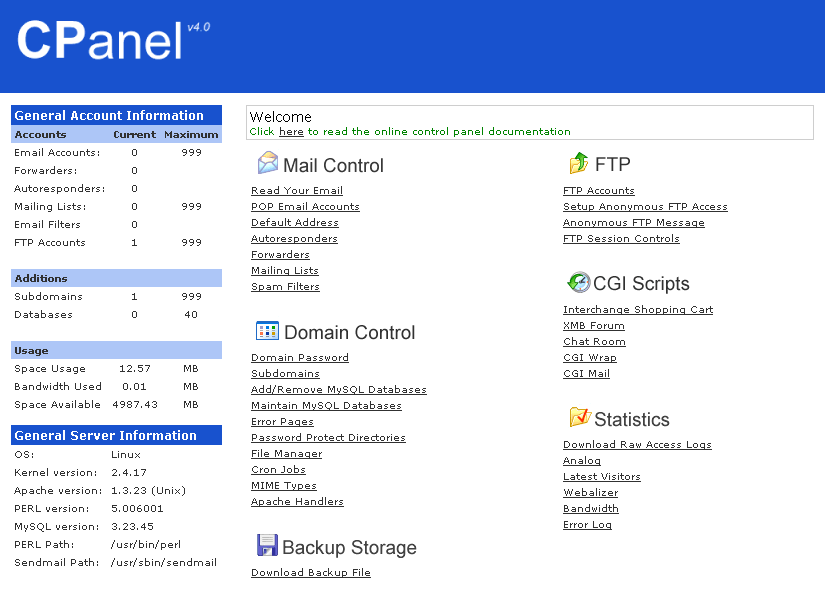
Task: Open Interchange Shopping Cart script
Action: (x=638, y=310)
